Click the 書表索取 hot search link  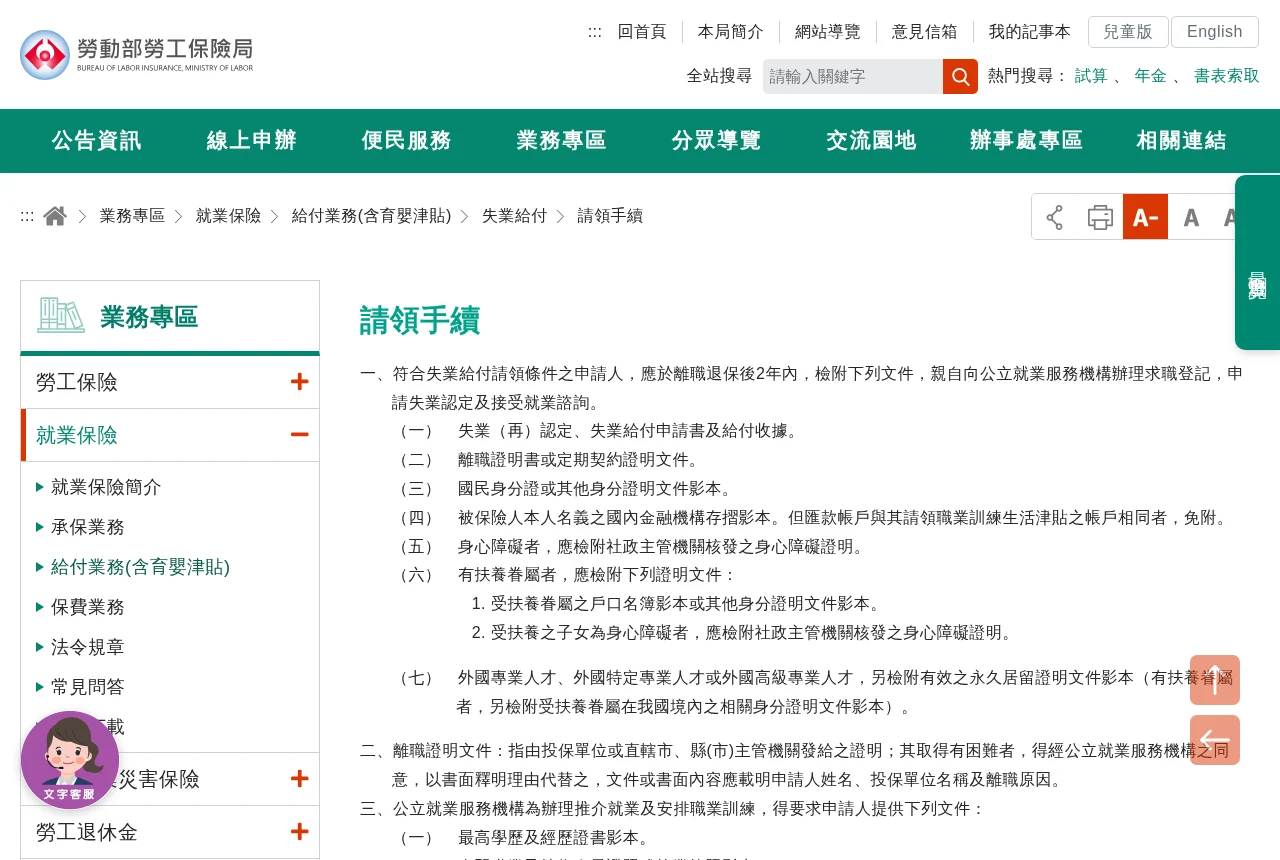pyautogui.click(x=1227, y=76)
